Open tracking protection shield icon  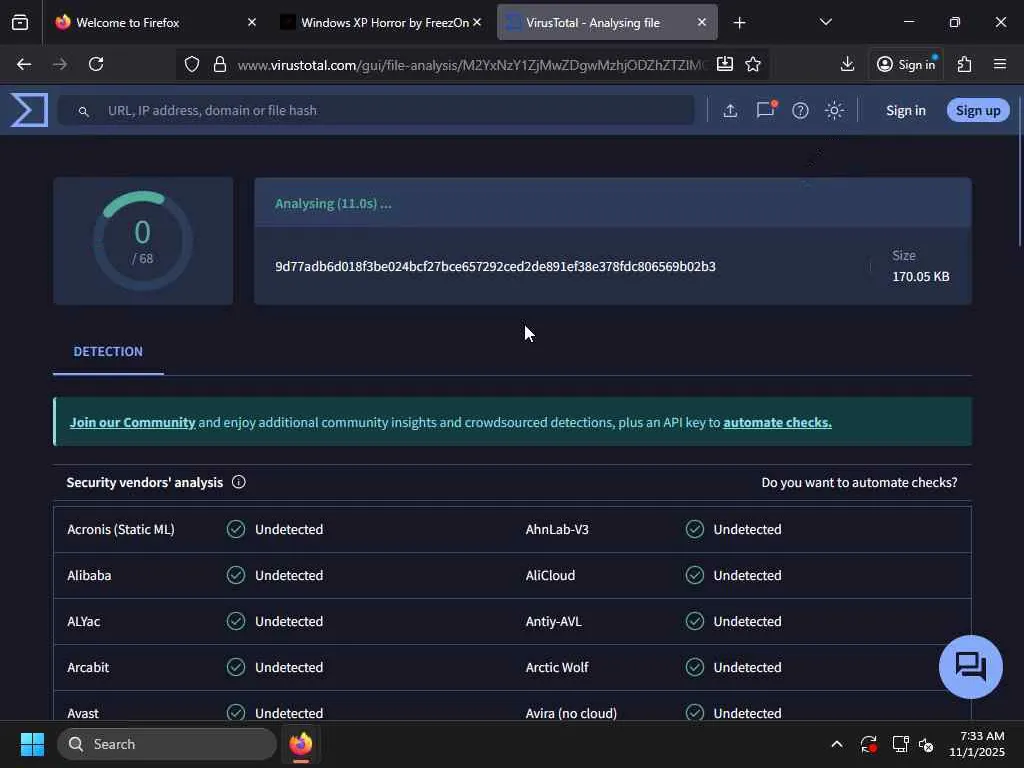[191, 64]
